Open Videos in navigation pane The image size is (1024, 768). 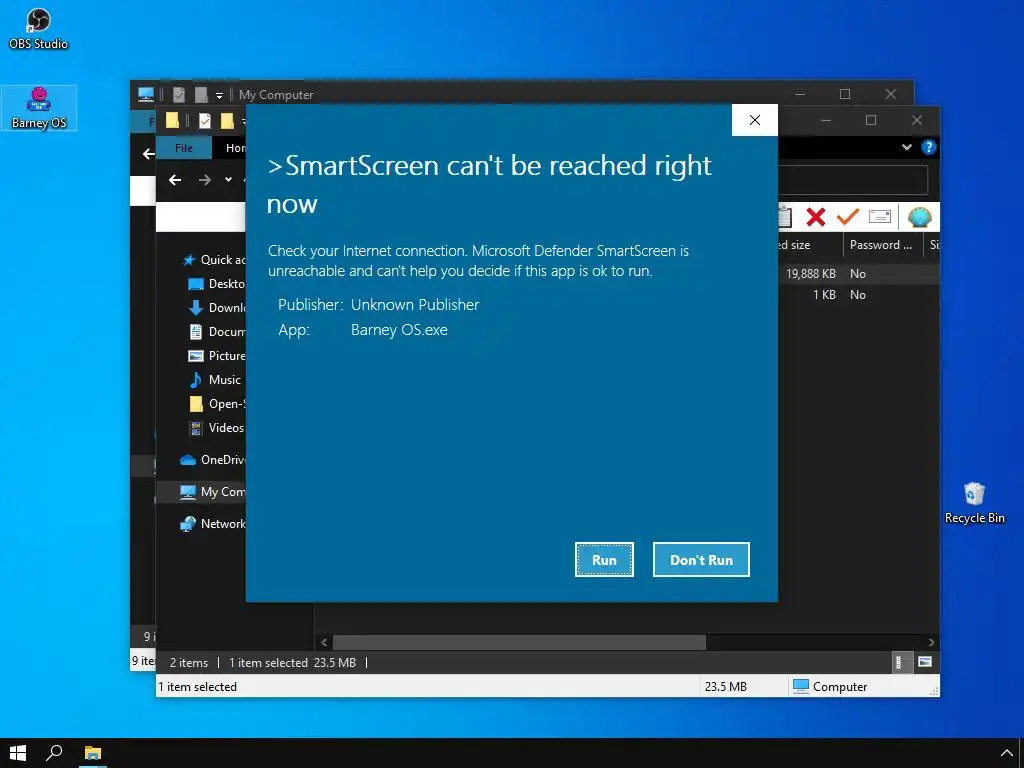216,428
